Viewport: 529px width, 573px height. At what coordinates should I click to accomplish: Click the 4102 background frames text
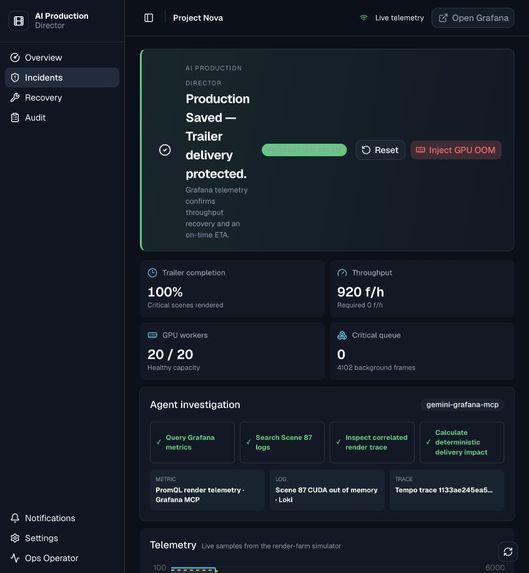coord(376,368)
